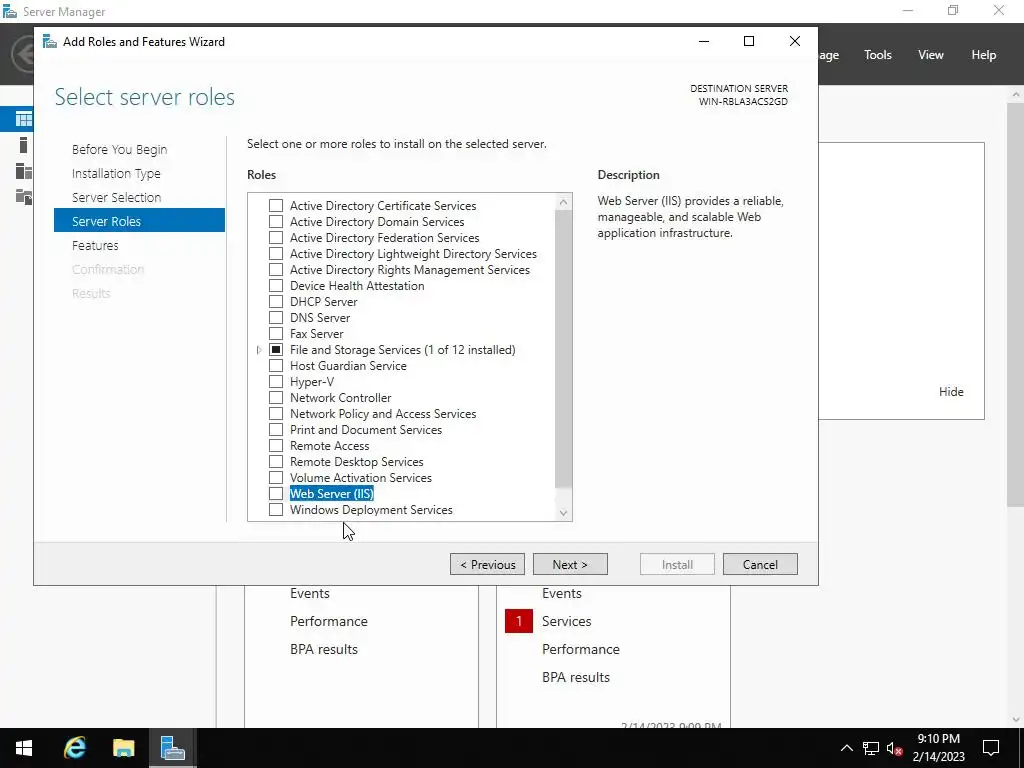Viewport: 1024px width, 768px height.
Task: Check Print and Document Services
Action: [x=276, y=430]
